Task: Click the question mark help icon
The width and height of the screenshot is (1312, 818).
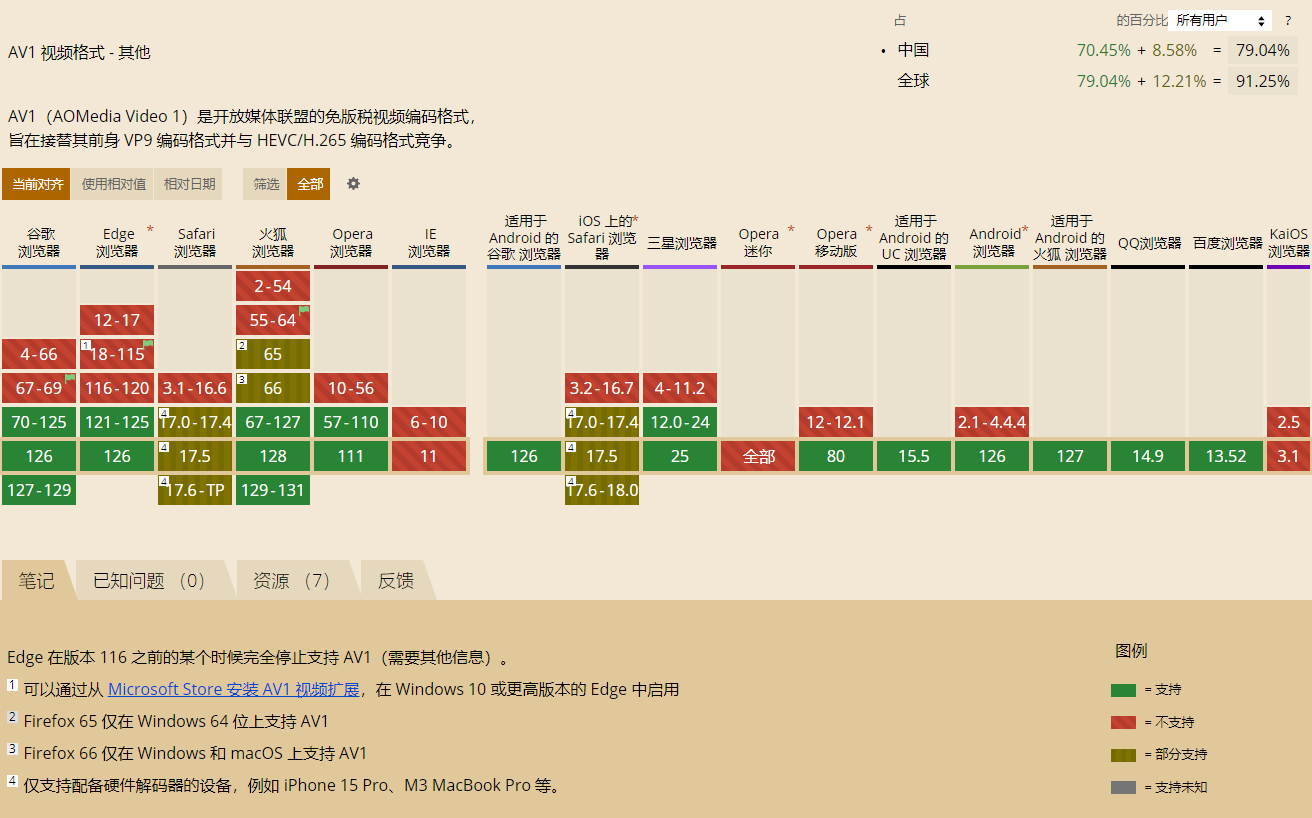Action: (x=1288, y=20)
